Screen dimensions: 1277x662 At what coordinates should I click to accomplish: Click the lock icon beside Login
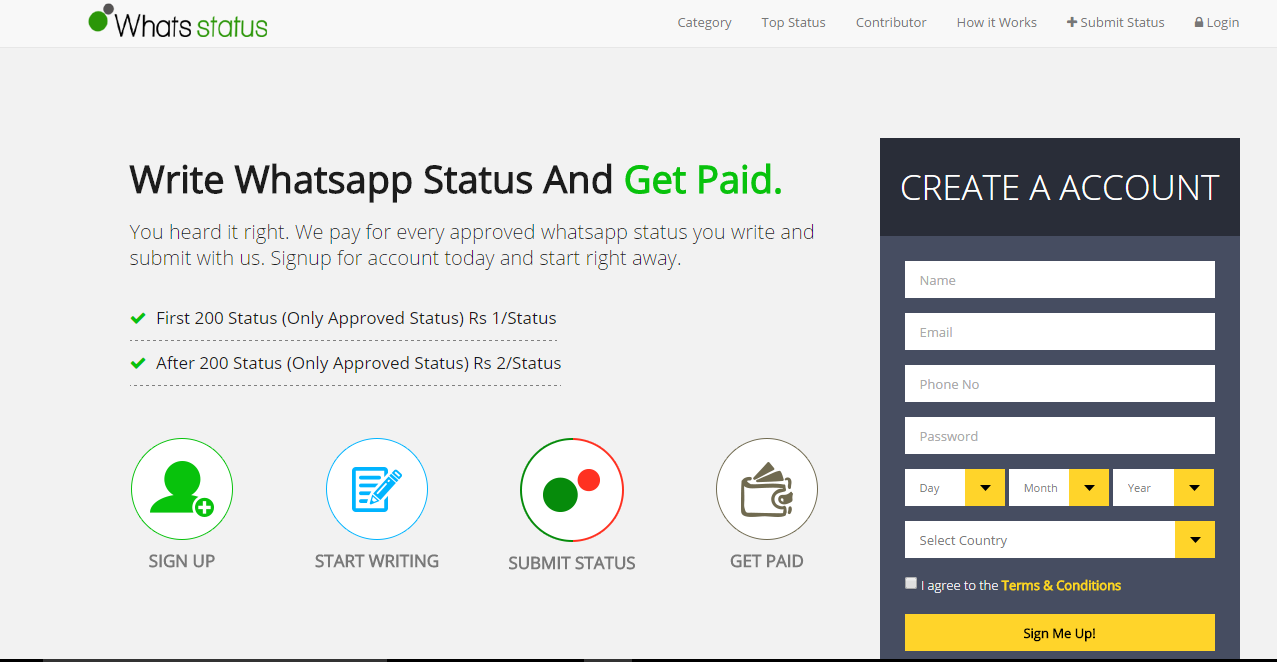tap(1199, 22)
